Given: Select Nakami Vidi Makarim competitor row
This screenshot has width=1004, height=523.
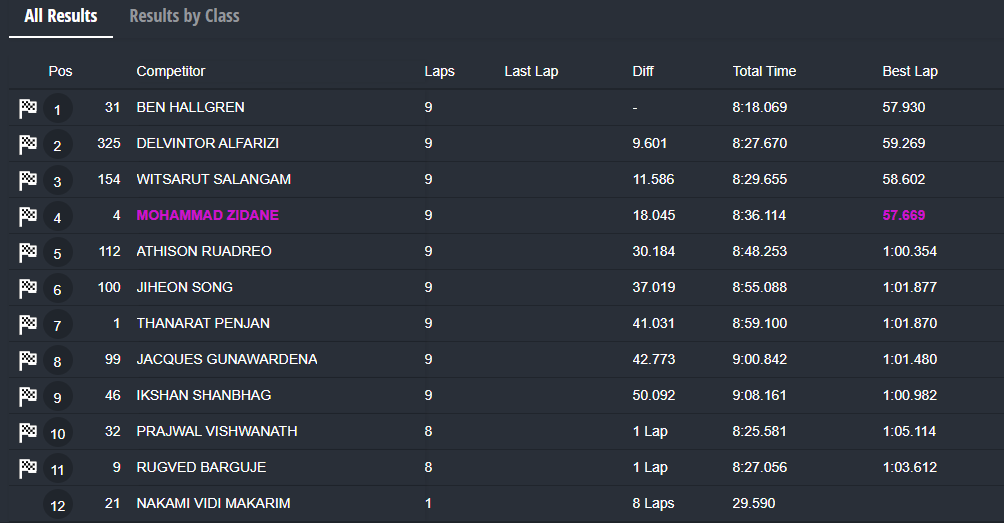Looking at the screenshot, I should 213,503.
